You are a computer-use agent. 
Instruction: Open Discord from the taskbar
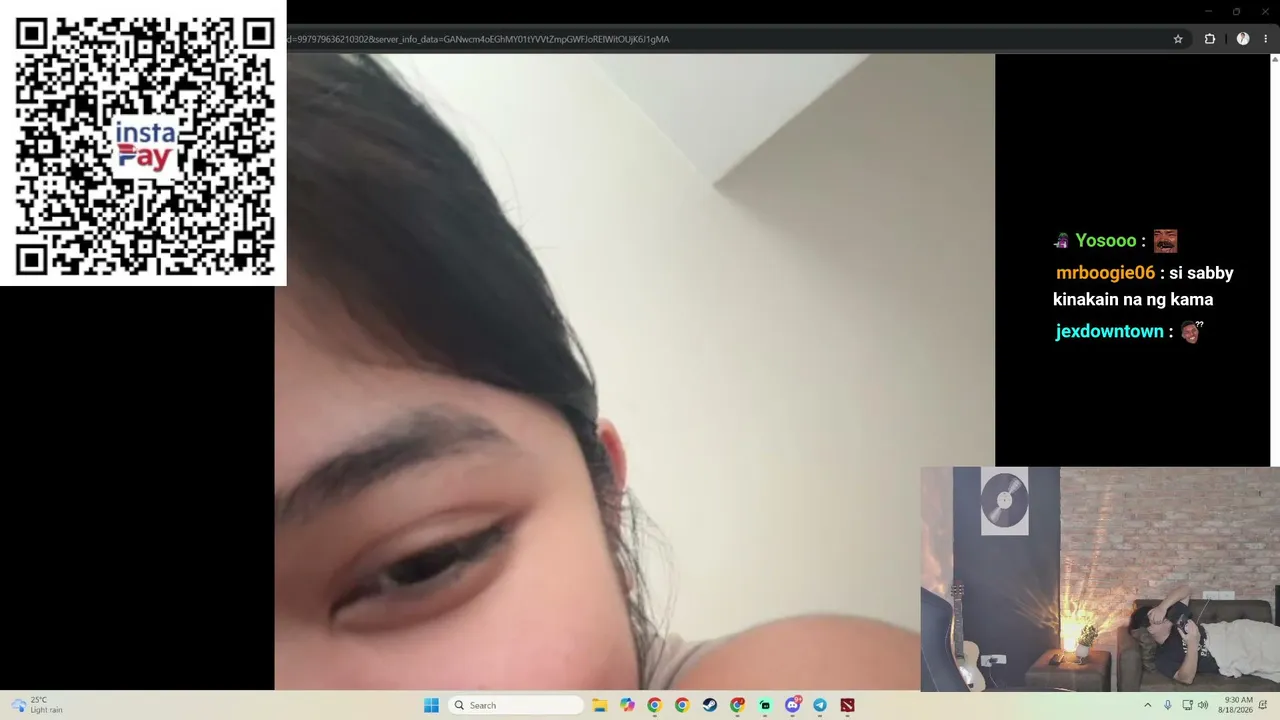pos(793,705)
